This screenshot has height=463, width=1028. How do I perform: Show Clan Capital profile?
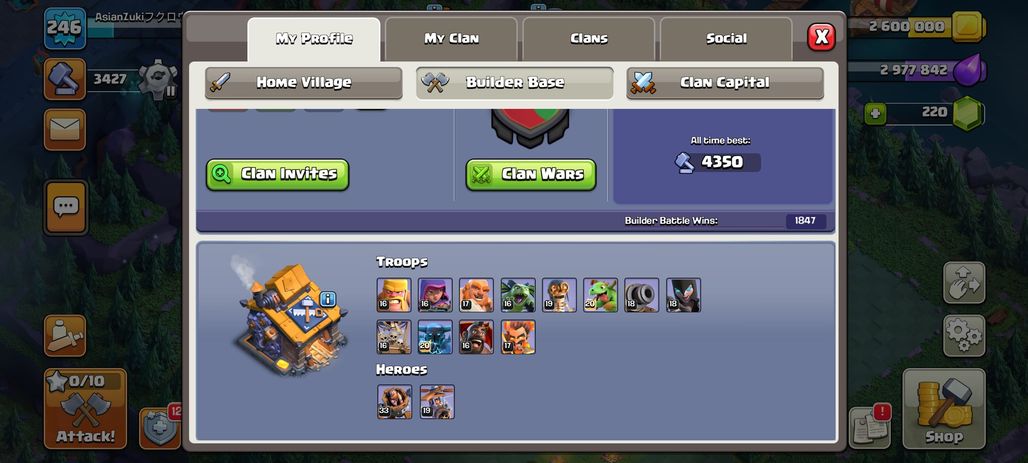(724, 83)
